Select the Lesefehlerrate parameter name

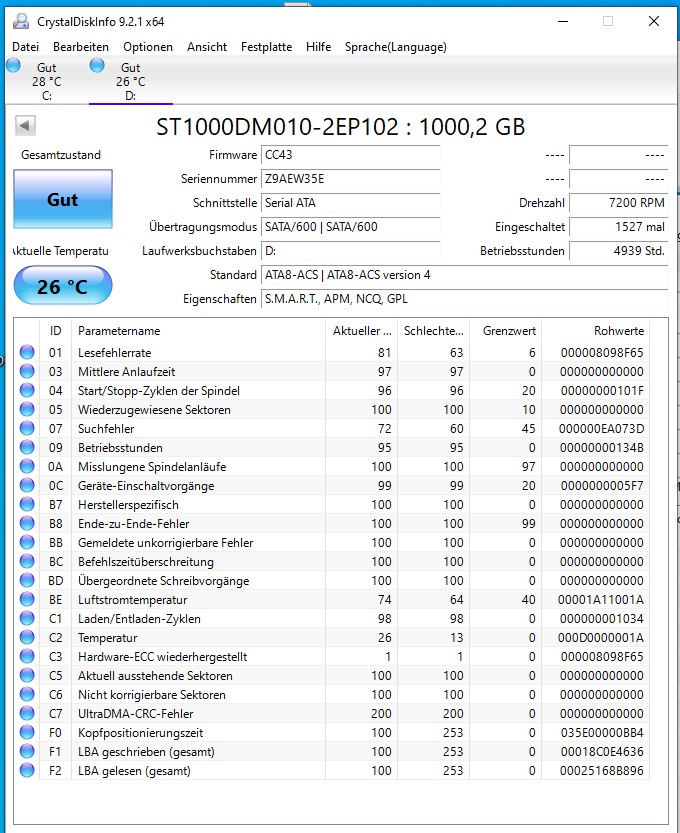[115, 353]
